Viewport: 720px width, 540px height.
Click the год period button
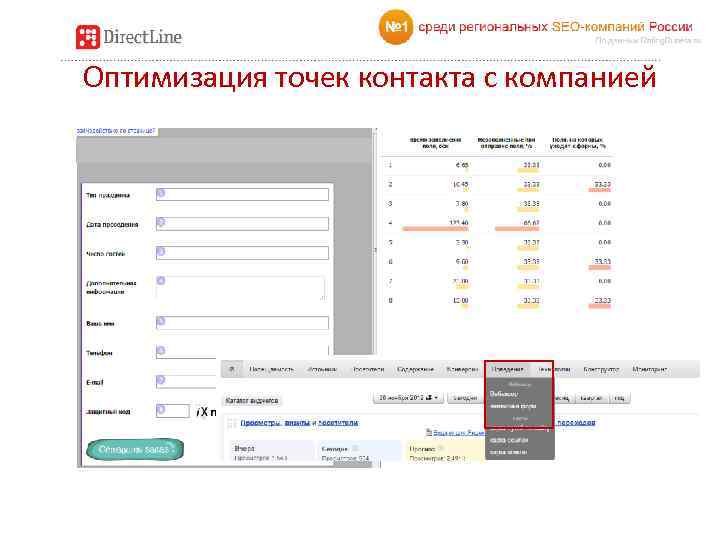point(619,398)
